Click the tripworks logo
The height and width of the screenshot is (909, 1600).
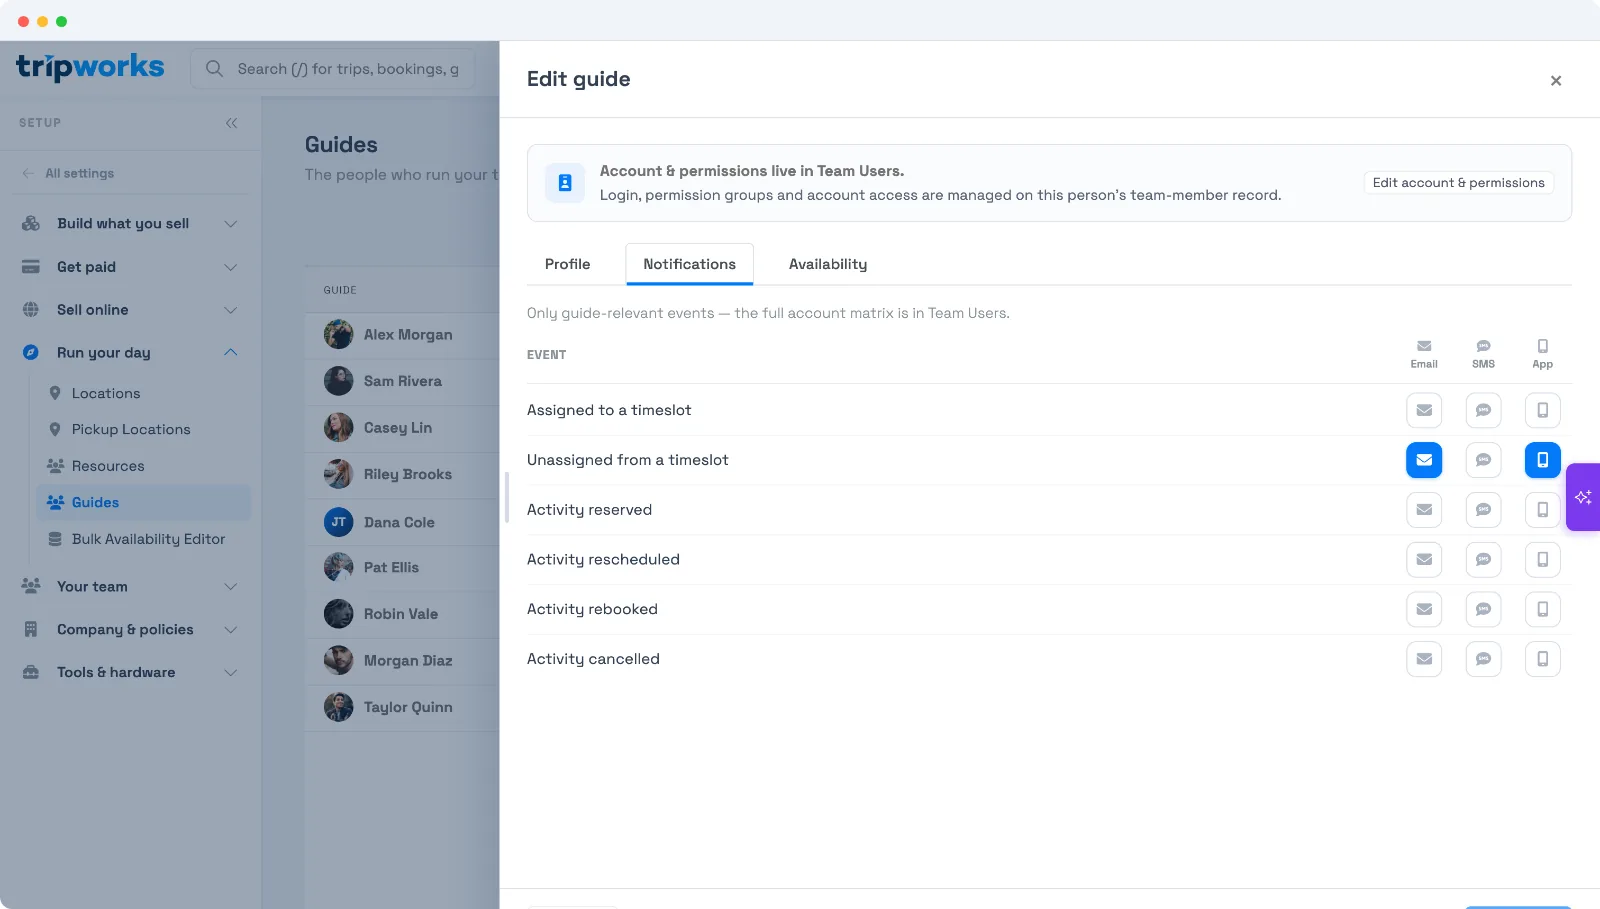(90, 67)
